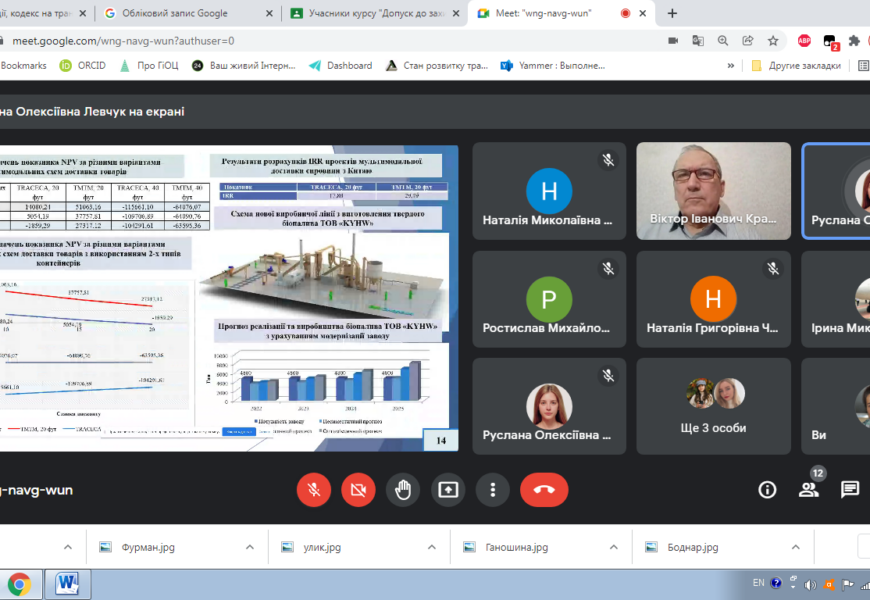Open the three-dot more options menu
This screenshot has height=600, width=870.
tap(493, 489)
